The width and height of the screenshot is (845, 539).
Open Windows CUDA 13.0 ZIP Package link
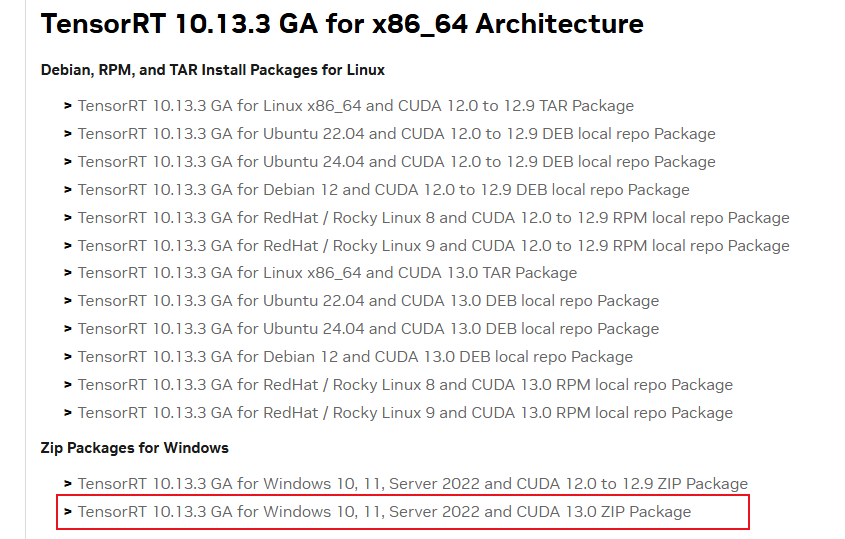(x=384, y=513)
